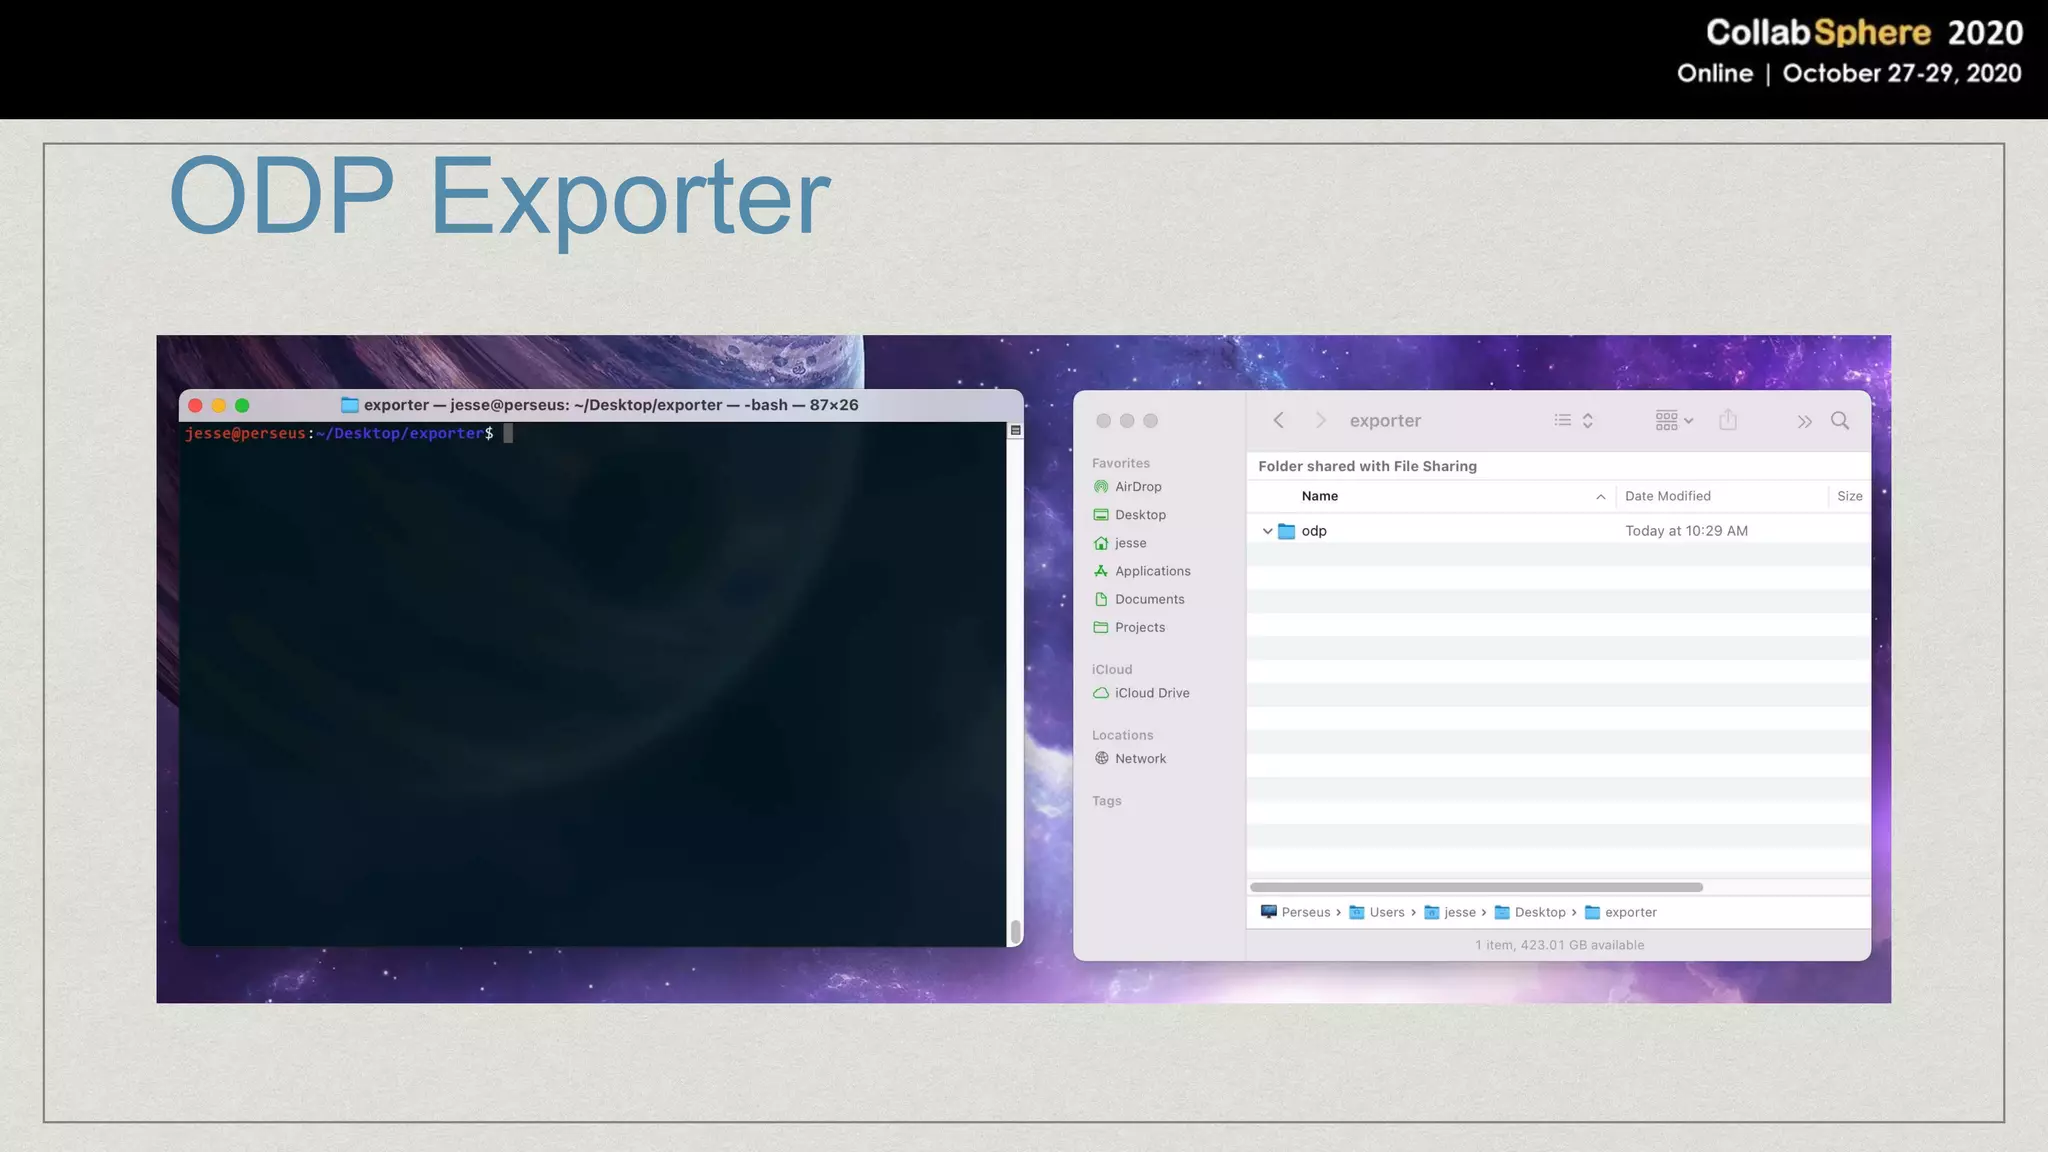The width and height of the screenshot is (2048, 1152).
Task: Click jesse in the Finder path bar
Action: click(x=1450, y=912)
